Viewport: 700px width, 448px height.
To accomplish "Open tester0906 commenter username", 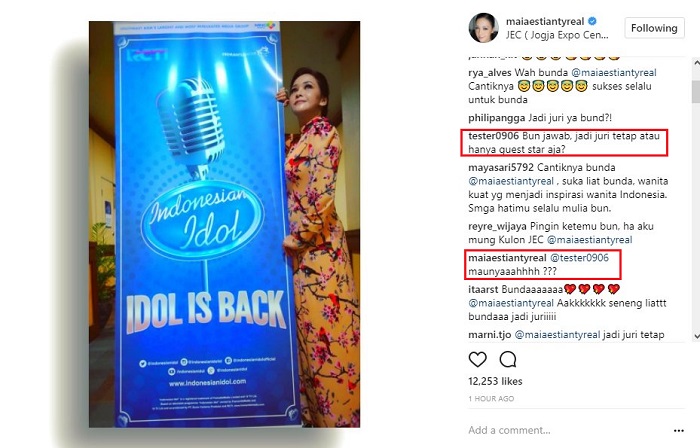I will pyautogui.click(x=493, y=136).
